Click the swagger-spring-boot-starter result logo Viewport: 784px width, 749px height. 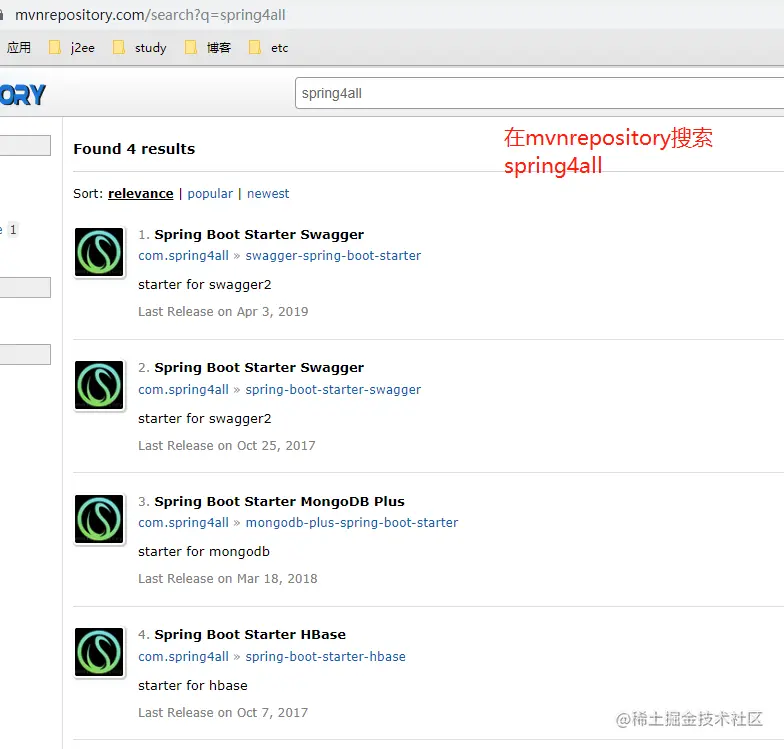99,252
